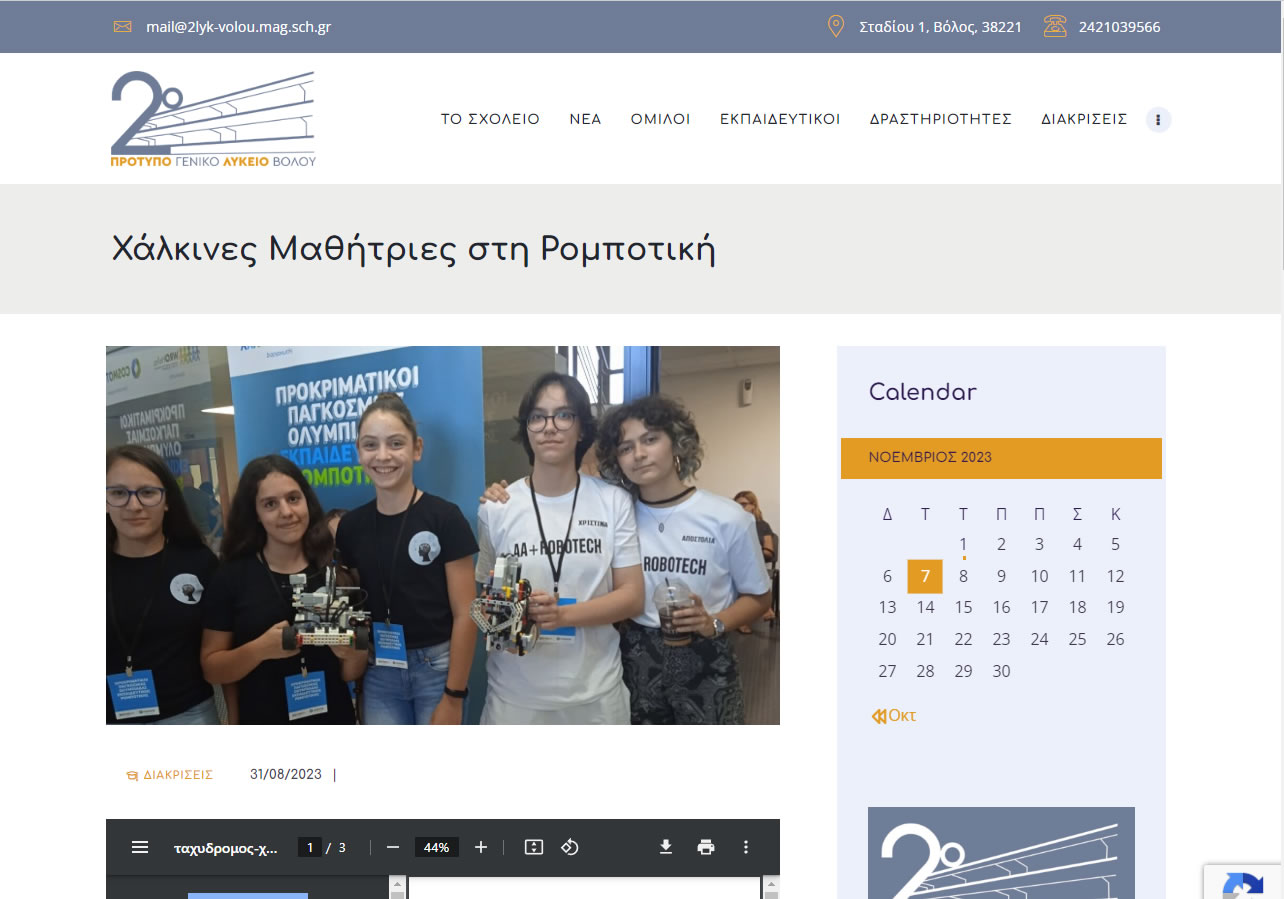Zoom out the PDF with minus button
1284x899 pixels.
393,847
